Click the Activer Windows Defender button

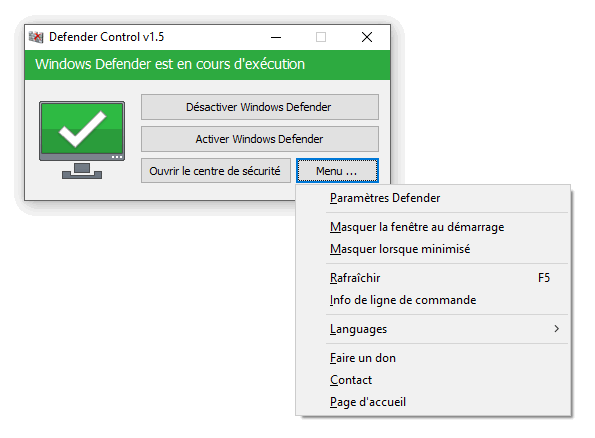260,139
